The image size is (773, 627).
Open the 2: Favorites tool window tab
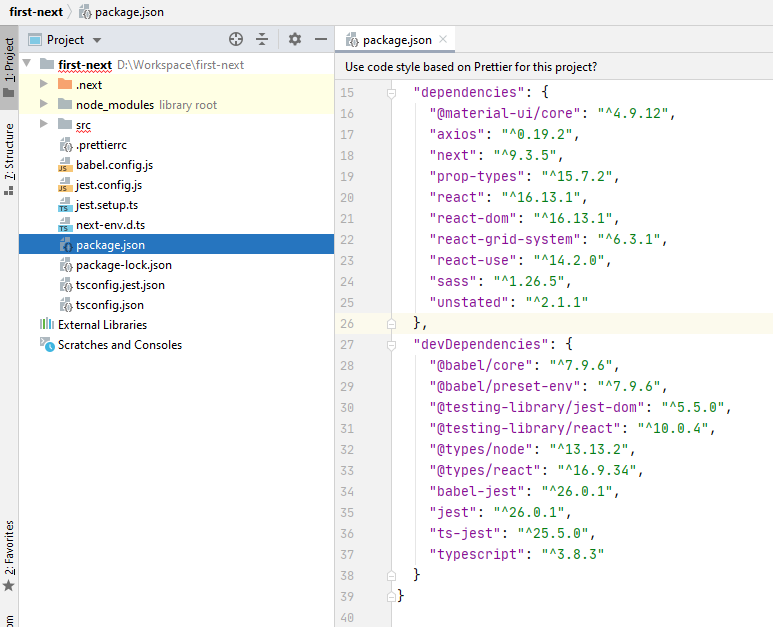pyautogui.click(x=9, y=556)
